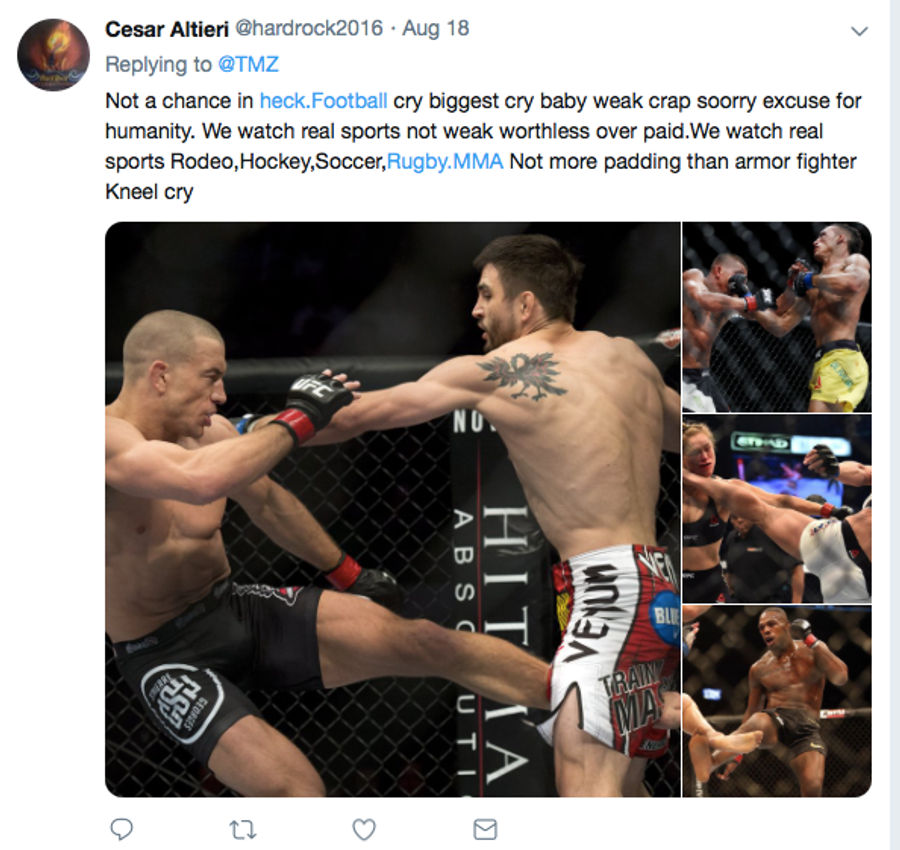Retweet using the arrows icon
Image resolution: width=900 pixels, height=850 pixels.
(243, 830)
